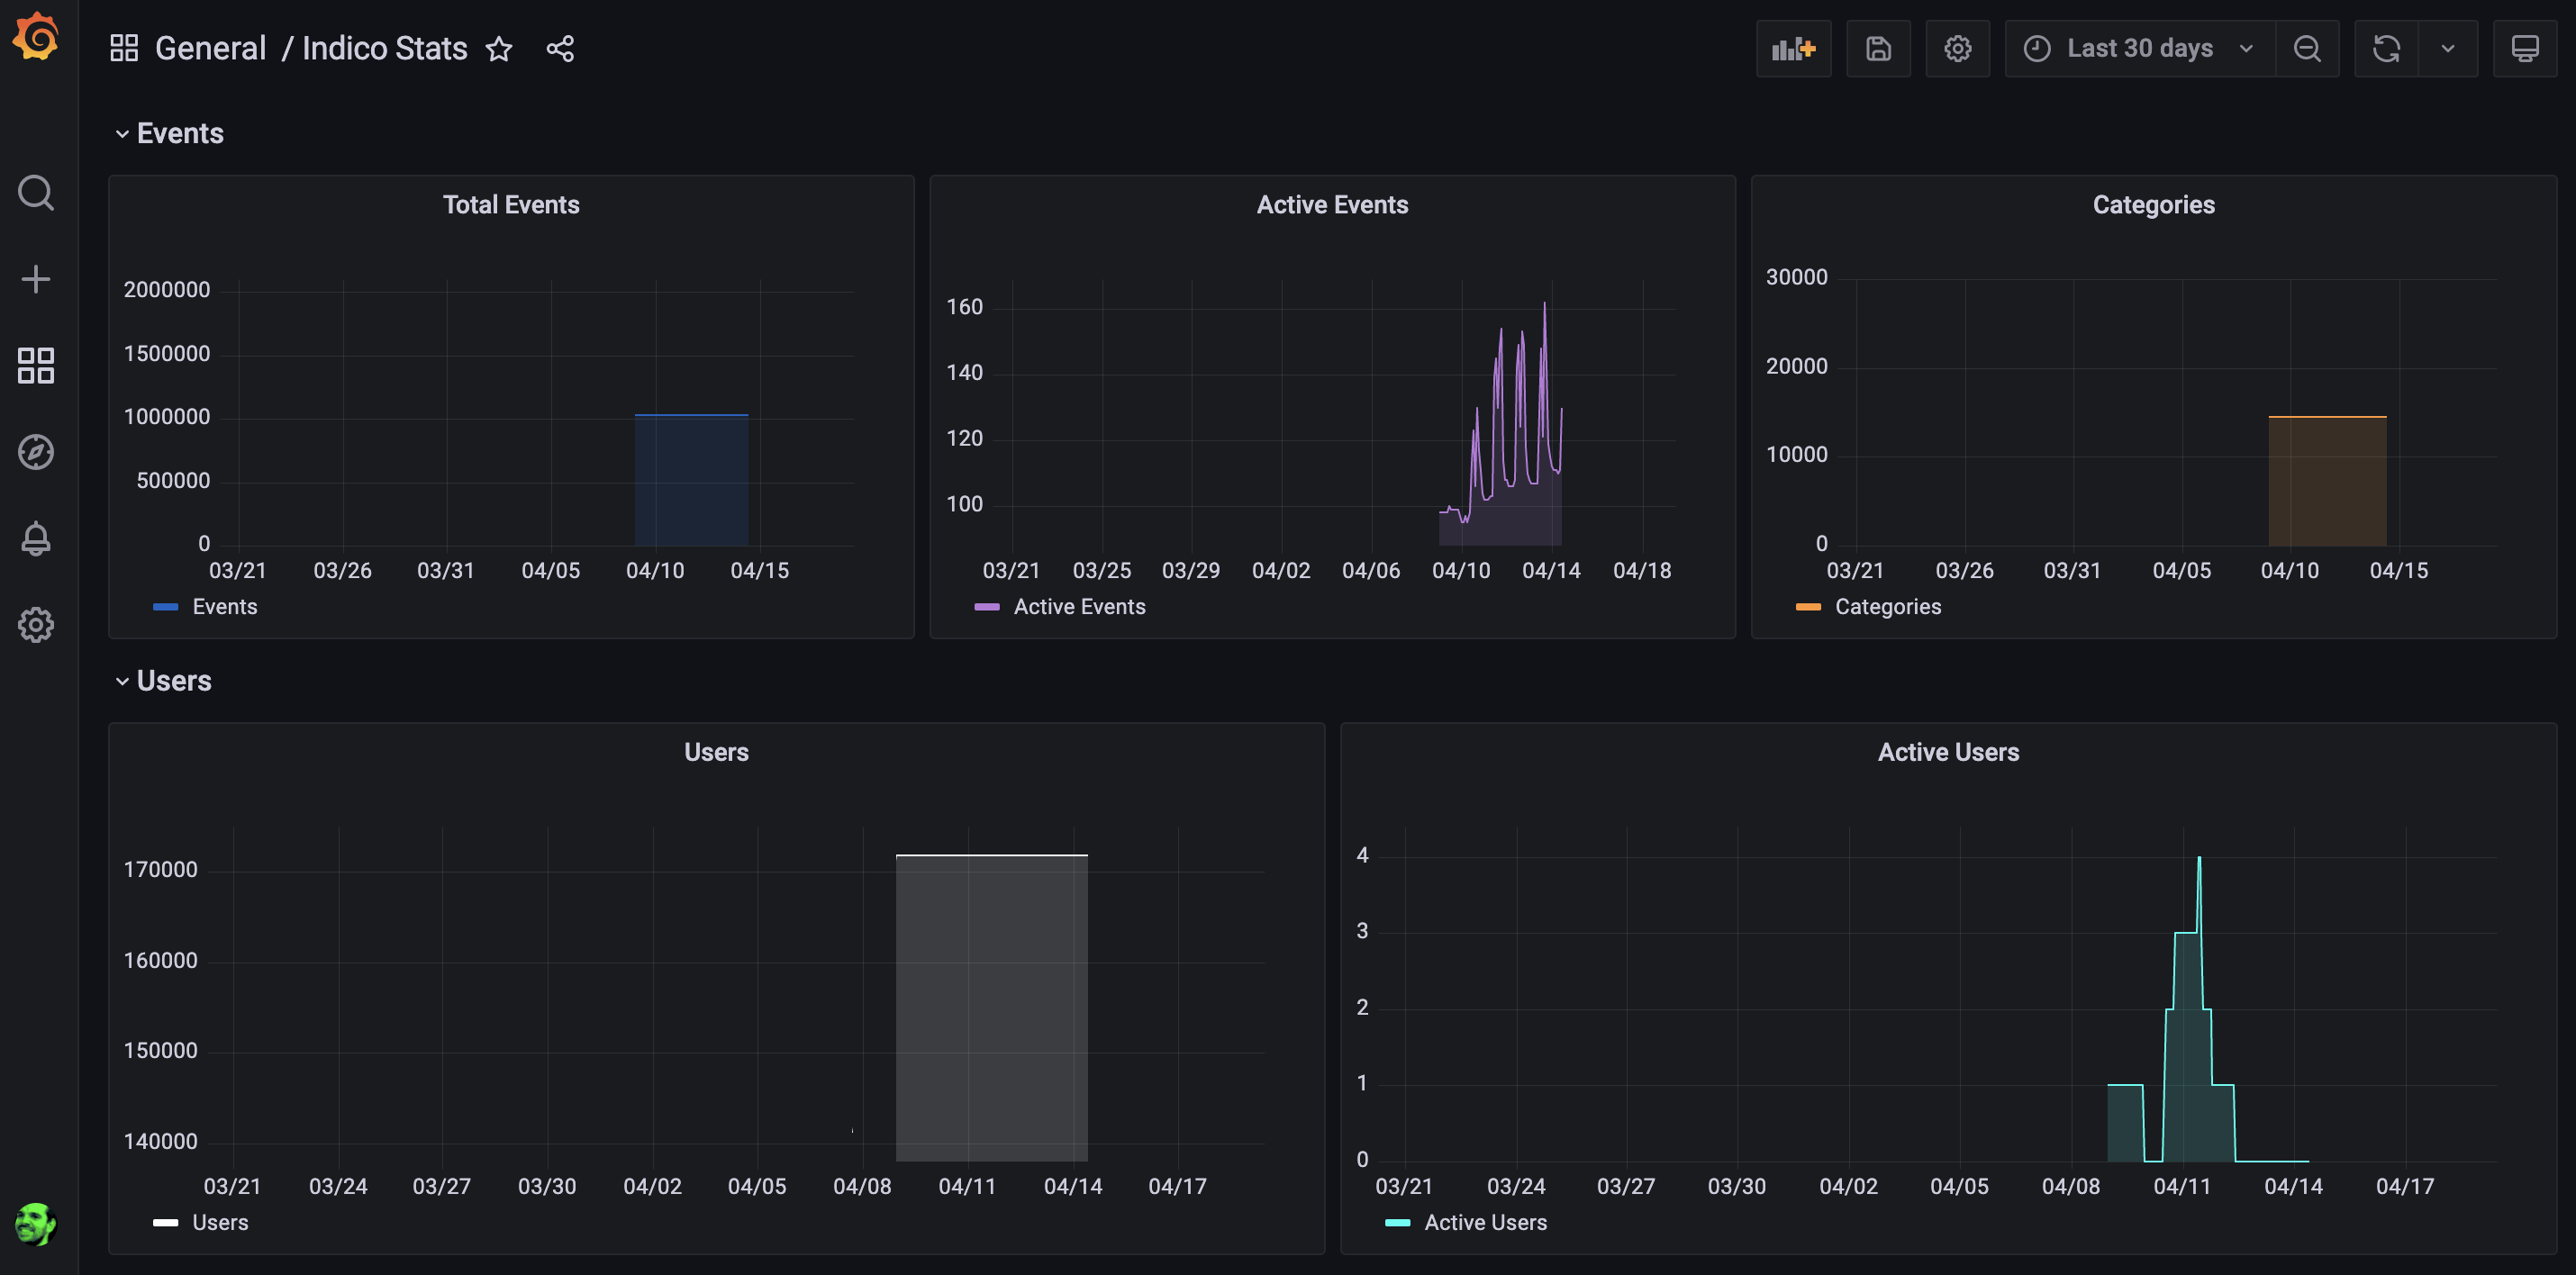Save dashboard using the floppy disk icon
This screenshot has height=1275, width=2576.
click(1877, 48)
